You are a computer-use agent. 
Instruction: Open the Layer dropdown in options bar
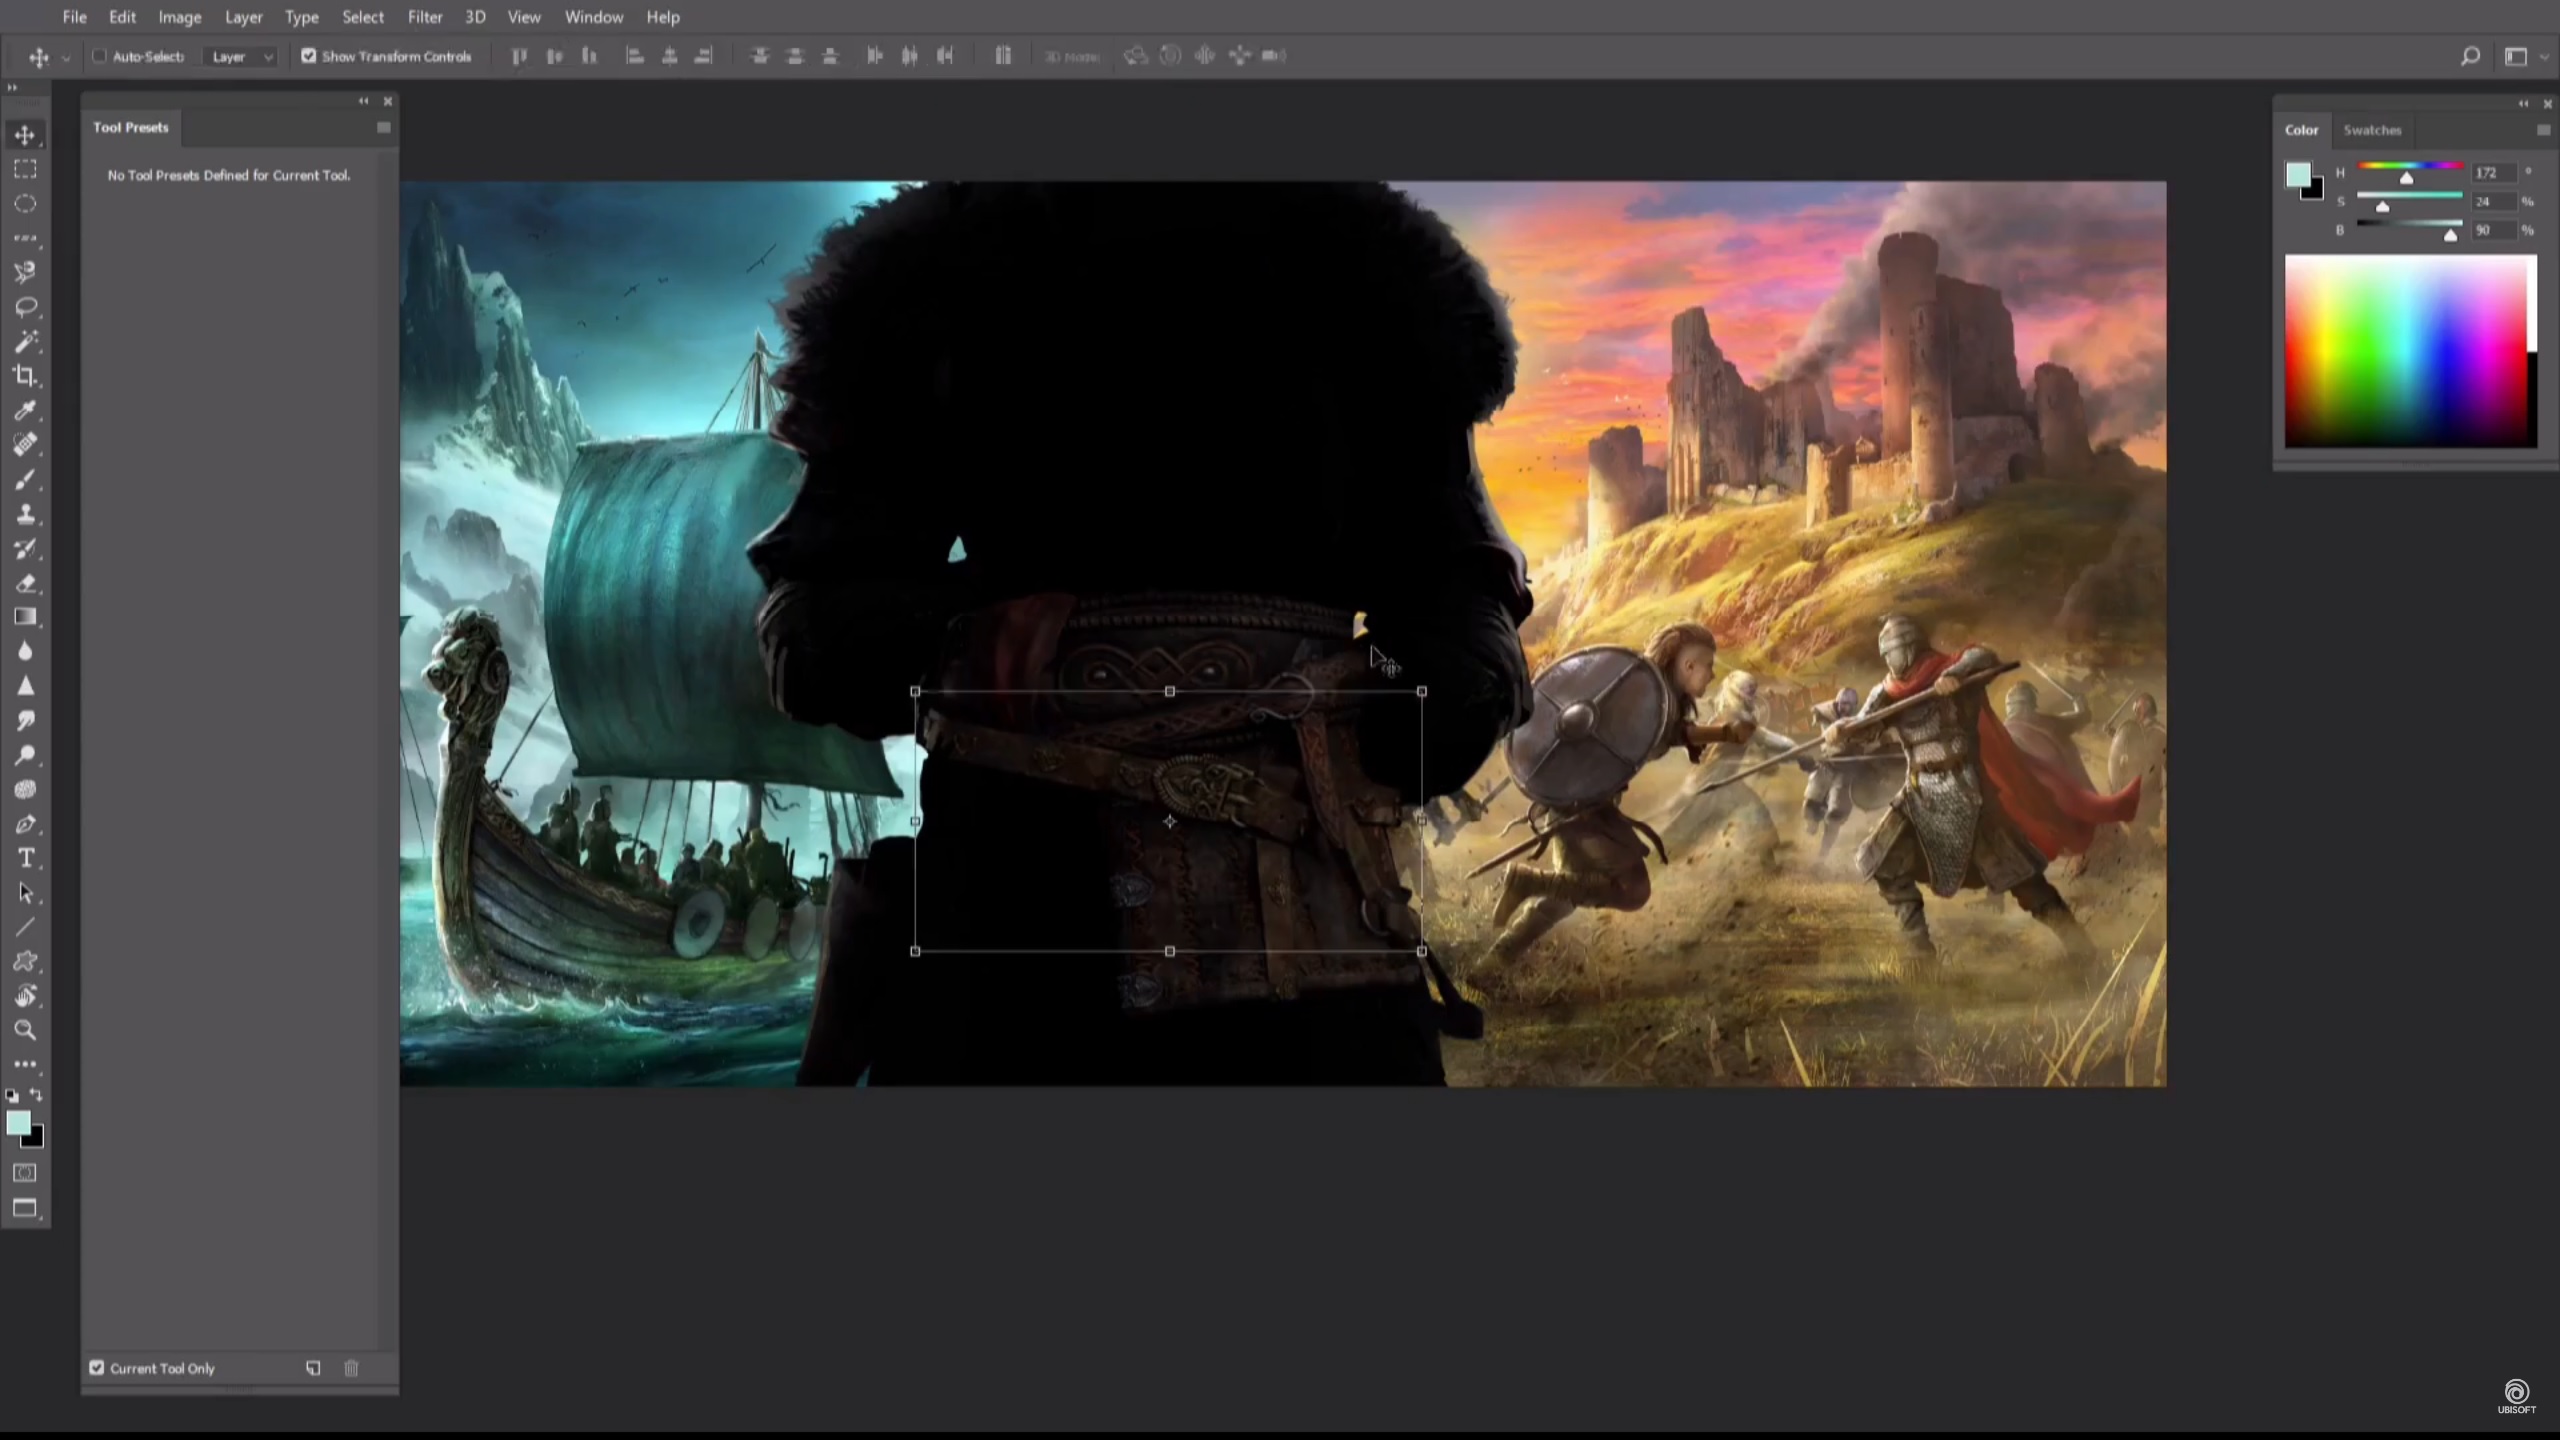[x=241, y=57]
